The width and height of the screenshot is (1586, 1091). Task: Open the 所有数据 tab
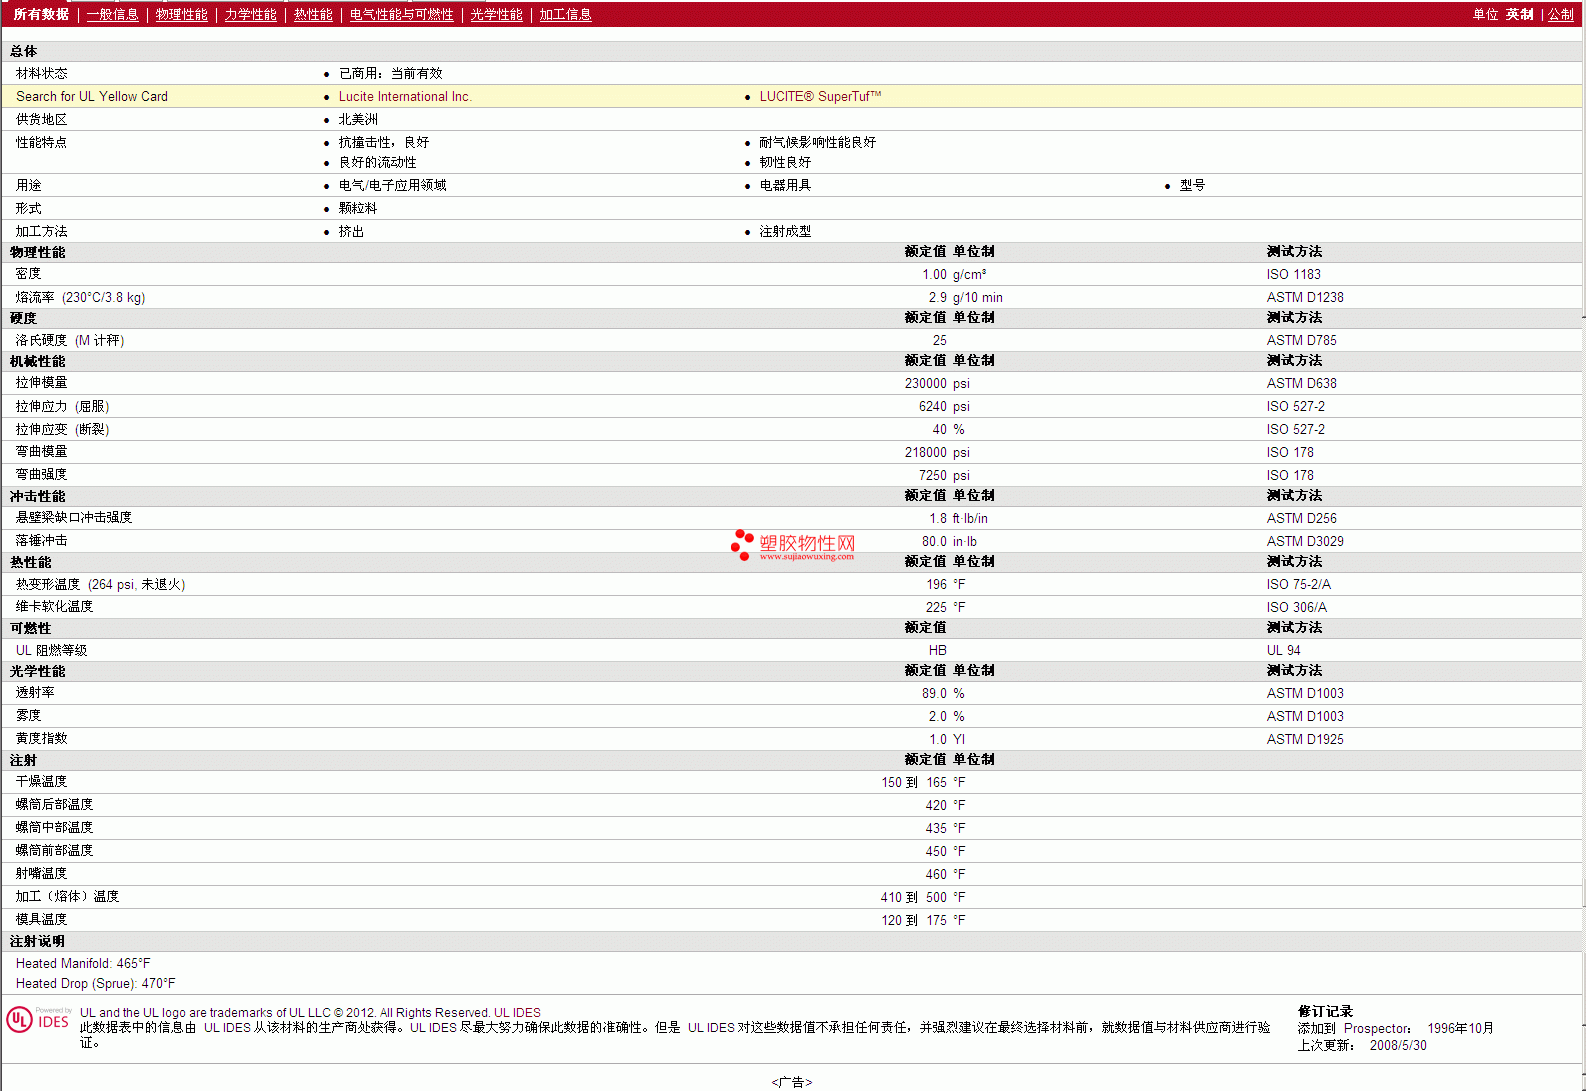click(41, 15)
